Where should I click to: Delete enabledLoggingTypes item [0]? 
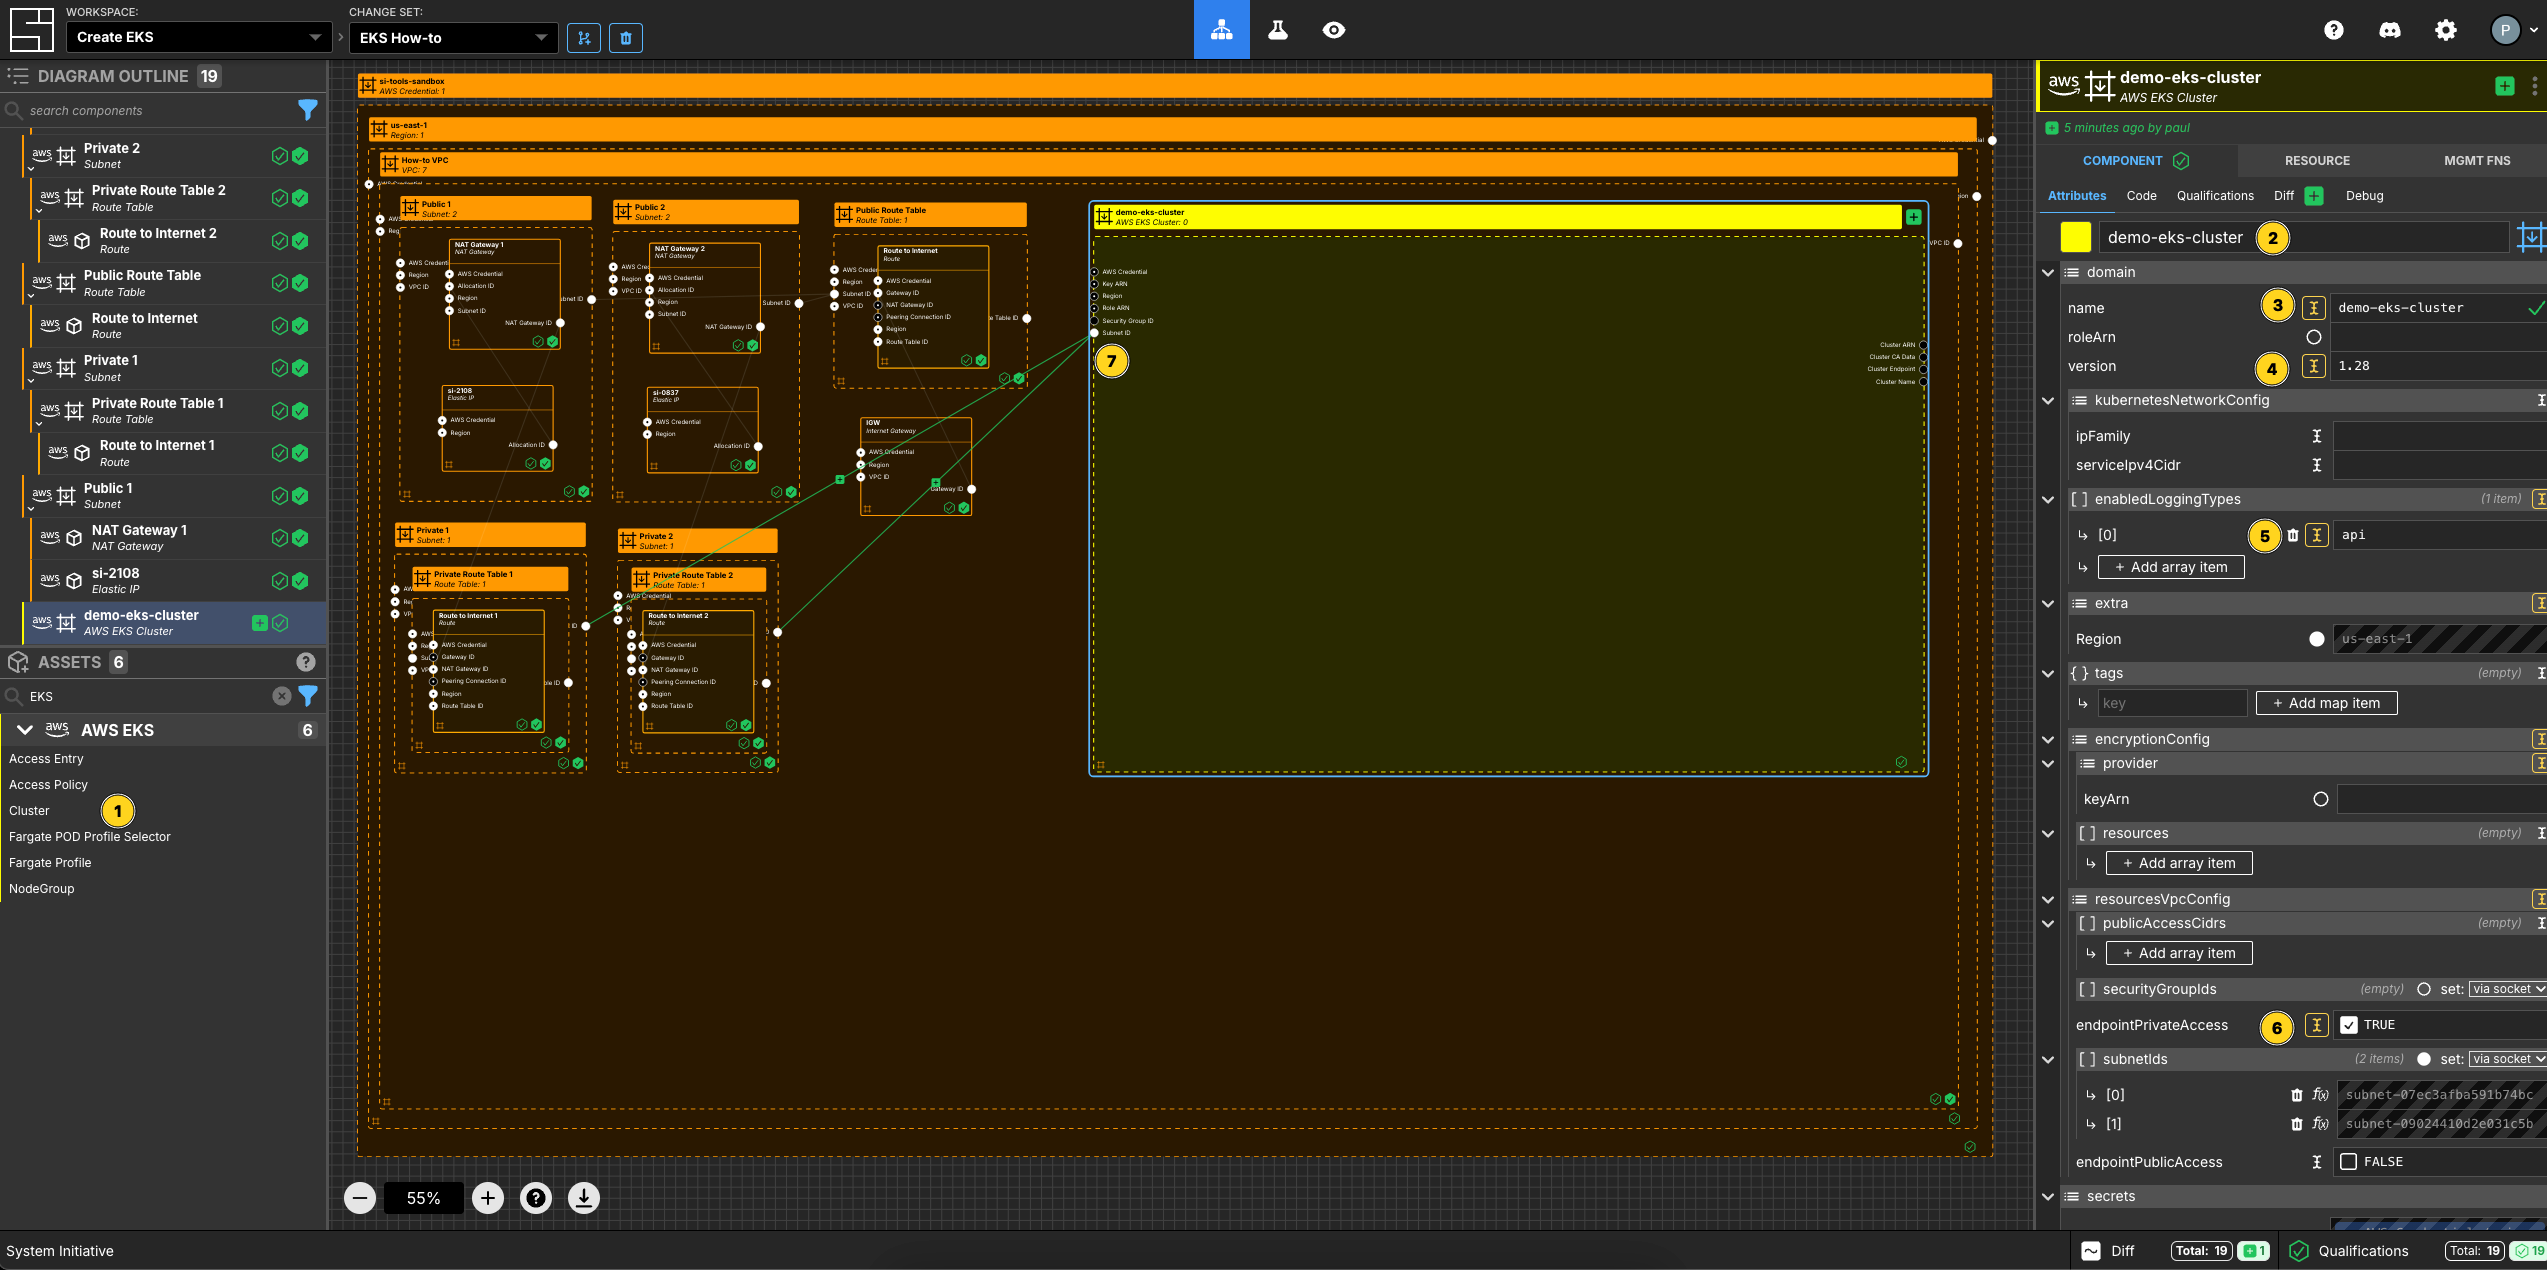point(2293,535)
